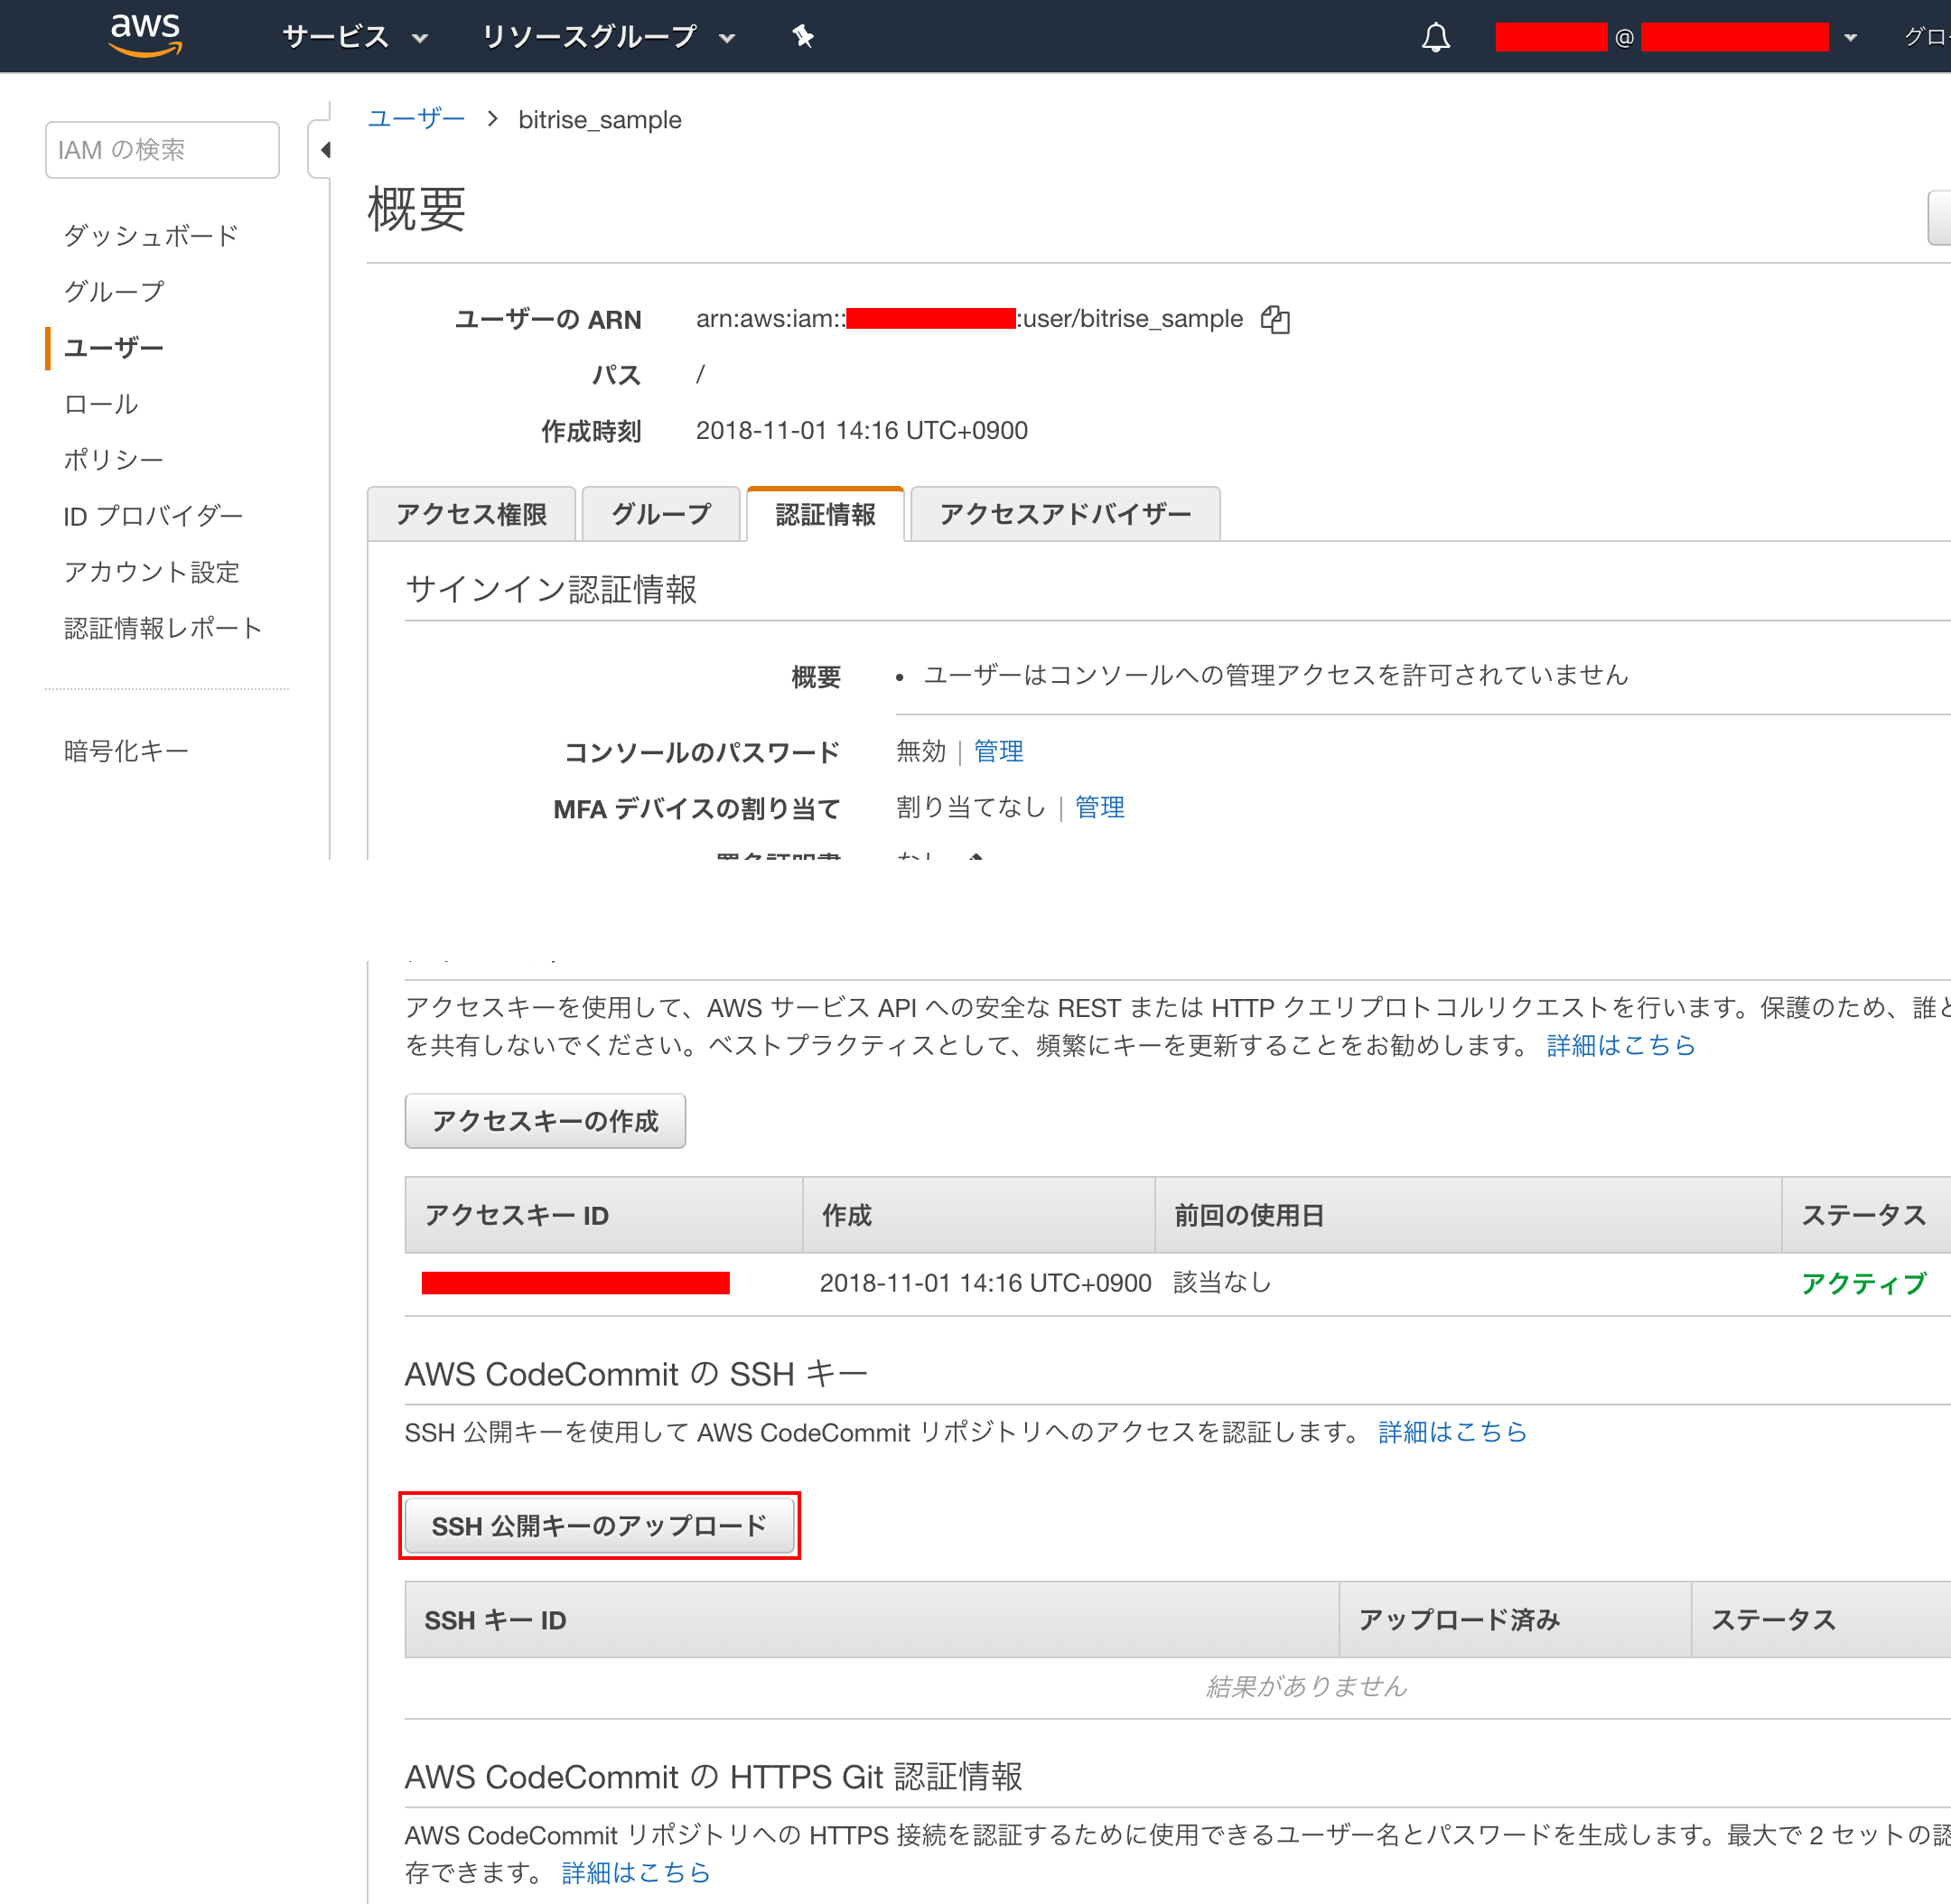Viewport: 1951px width, 1904px height.
Task: Open アカウント設定 in the sidebar
Action: tap(152, 572)
